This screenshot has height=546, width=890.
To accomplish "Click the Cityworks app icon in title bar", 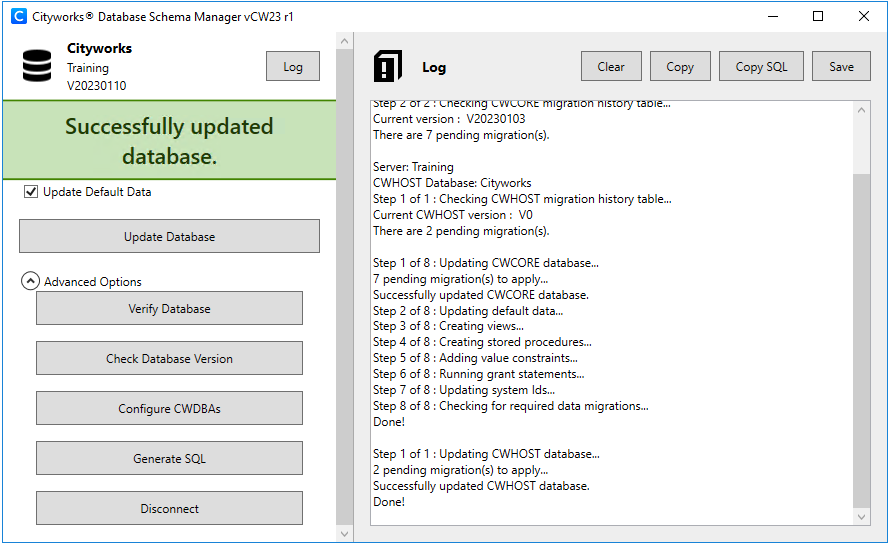I will 18,16.
